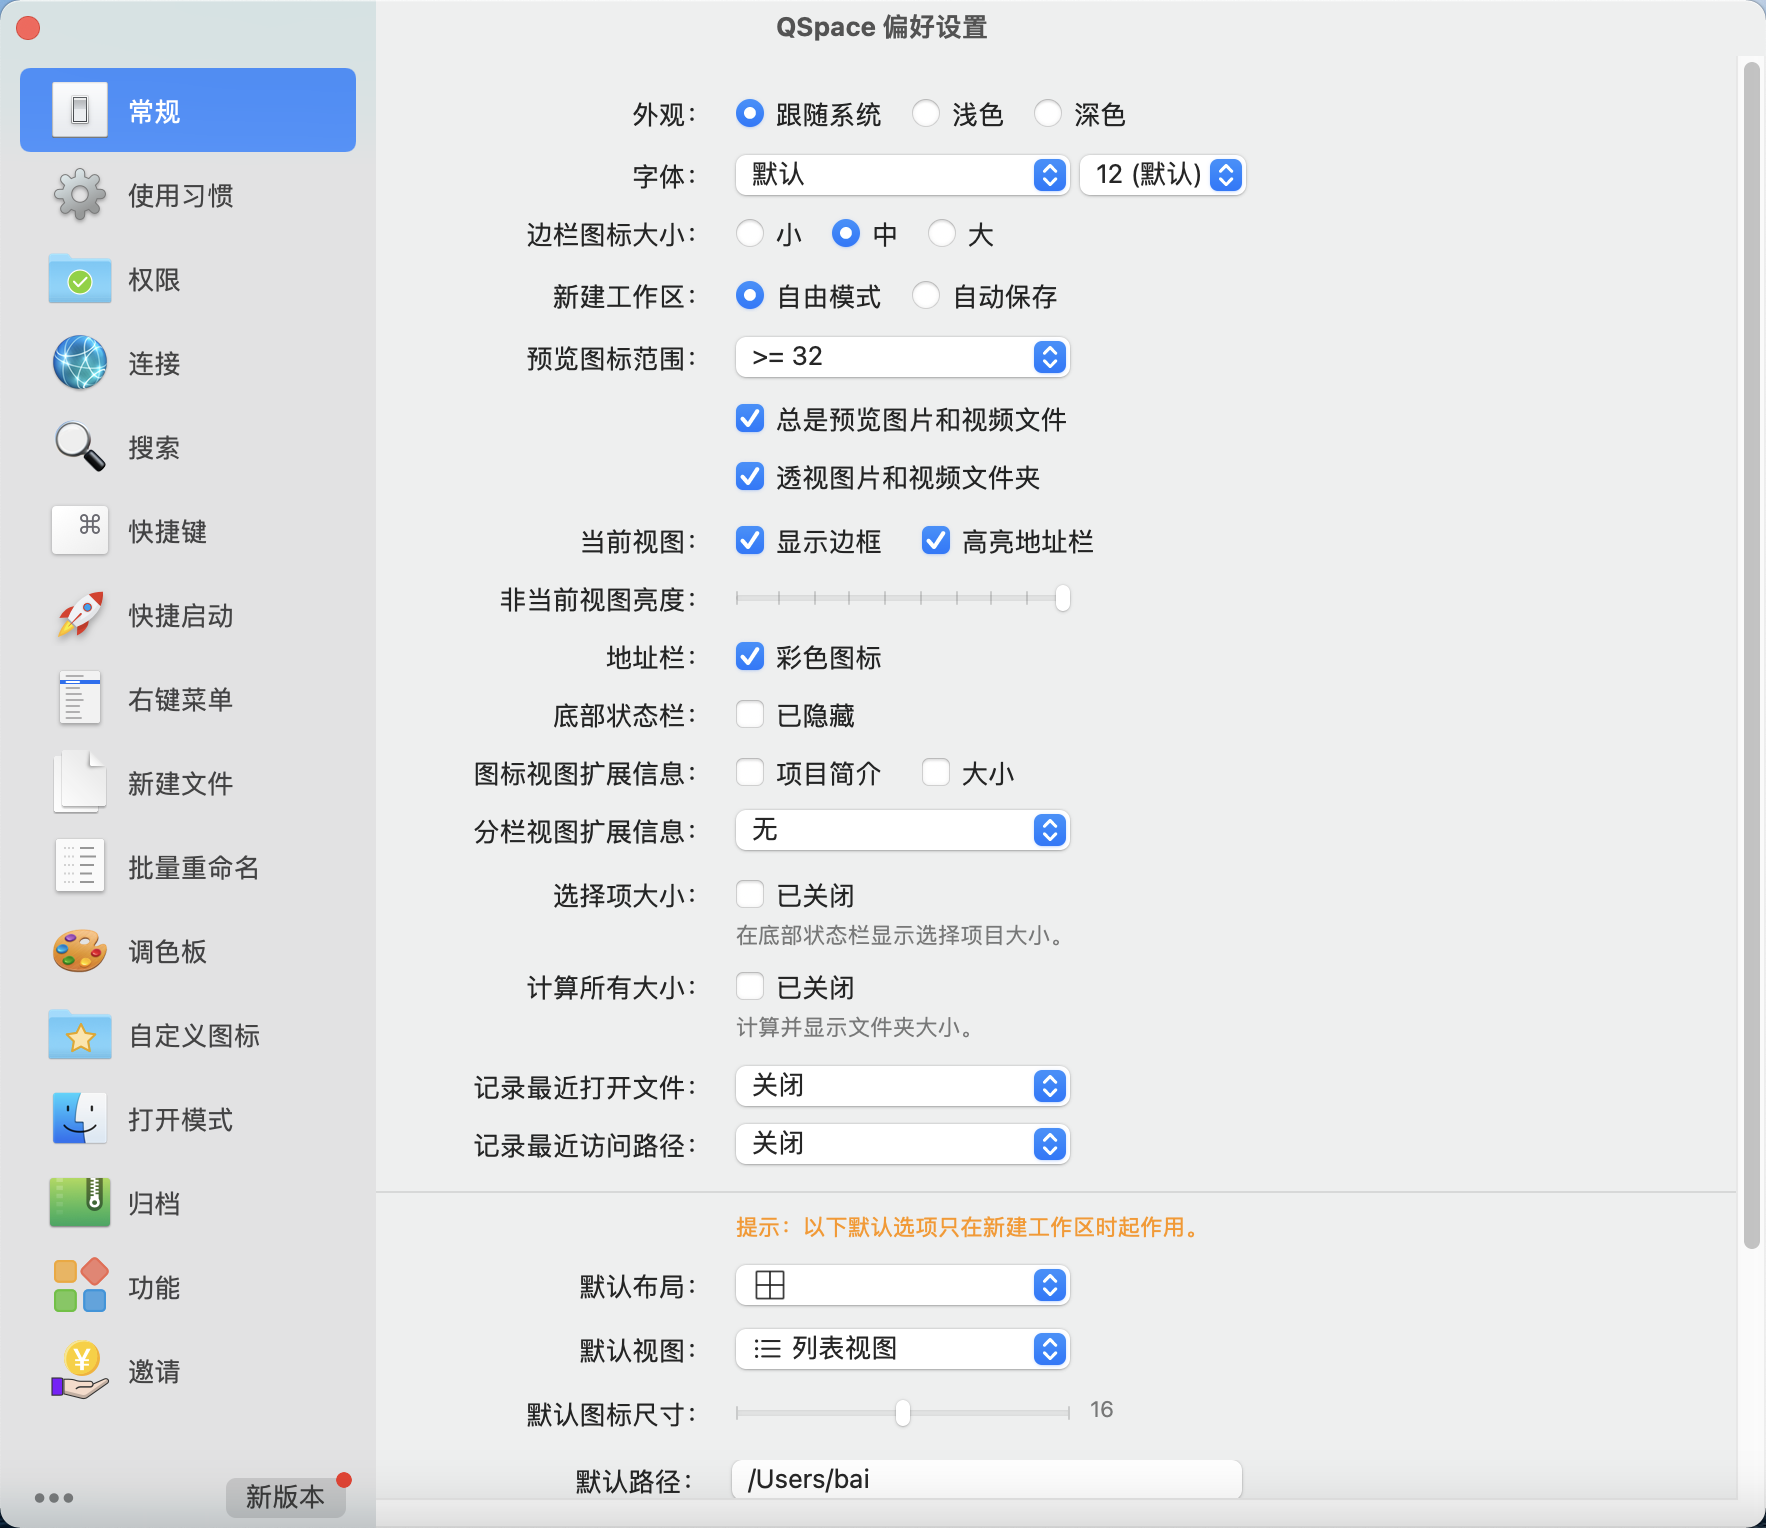Image resolution: width=1766 pixels, height=1528 pixels.
Task: Click the star folder icon for 自定义图标
Action: [x=80, y=1034]
